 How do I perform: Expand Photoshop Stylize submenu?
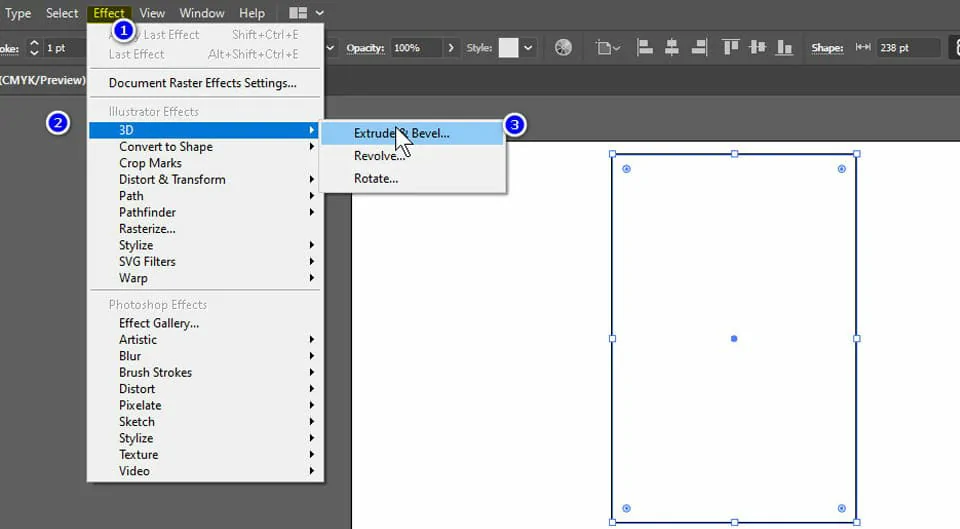tap(204, 438)
